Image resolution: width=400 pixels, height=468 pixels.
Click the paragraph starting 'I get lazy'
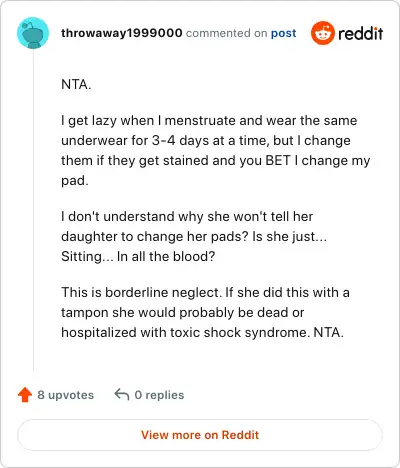coord(216,150)
